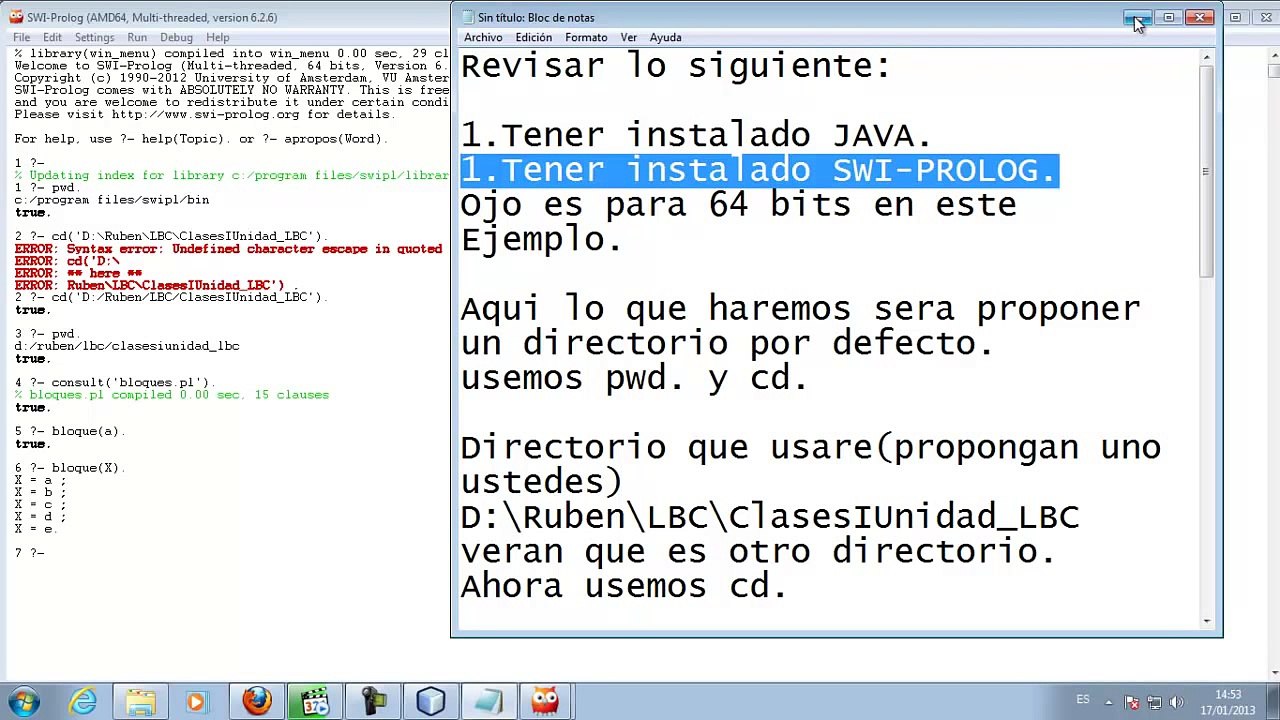Viewport: 1280px width, 720px height.
Task: Close the SWI-Prolog window
Action: [x=1265, y=17]
